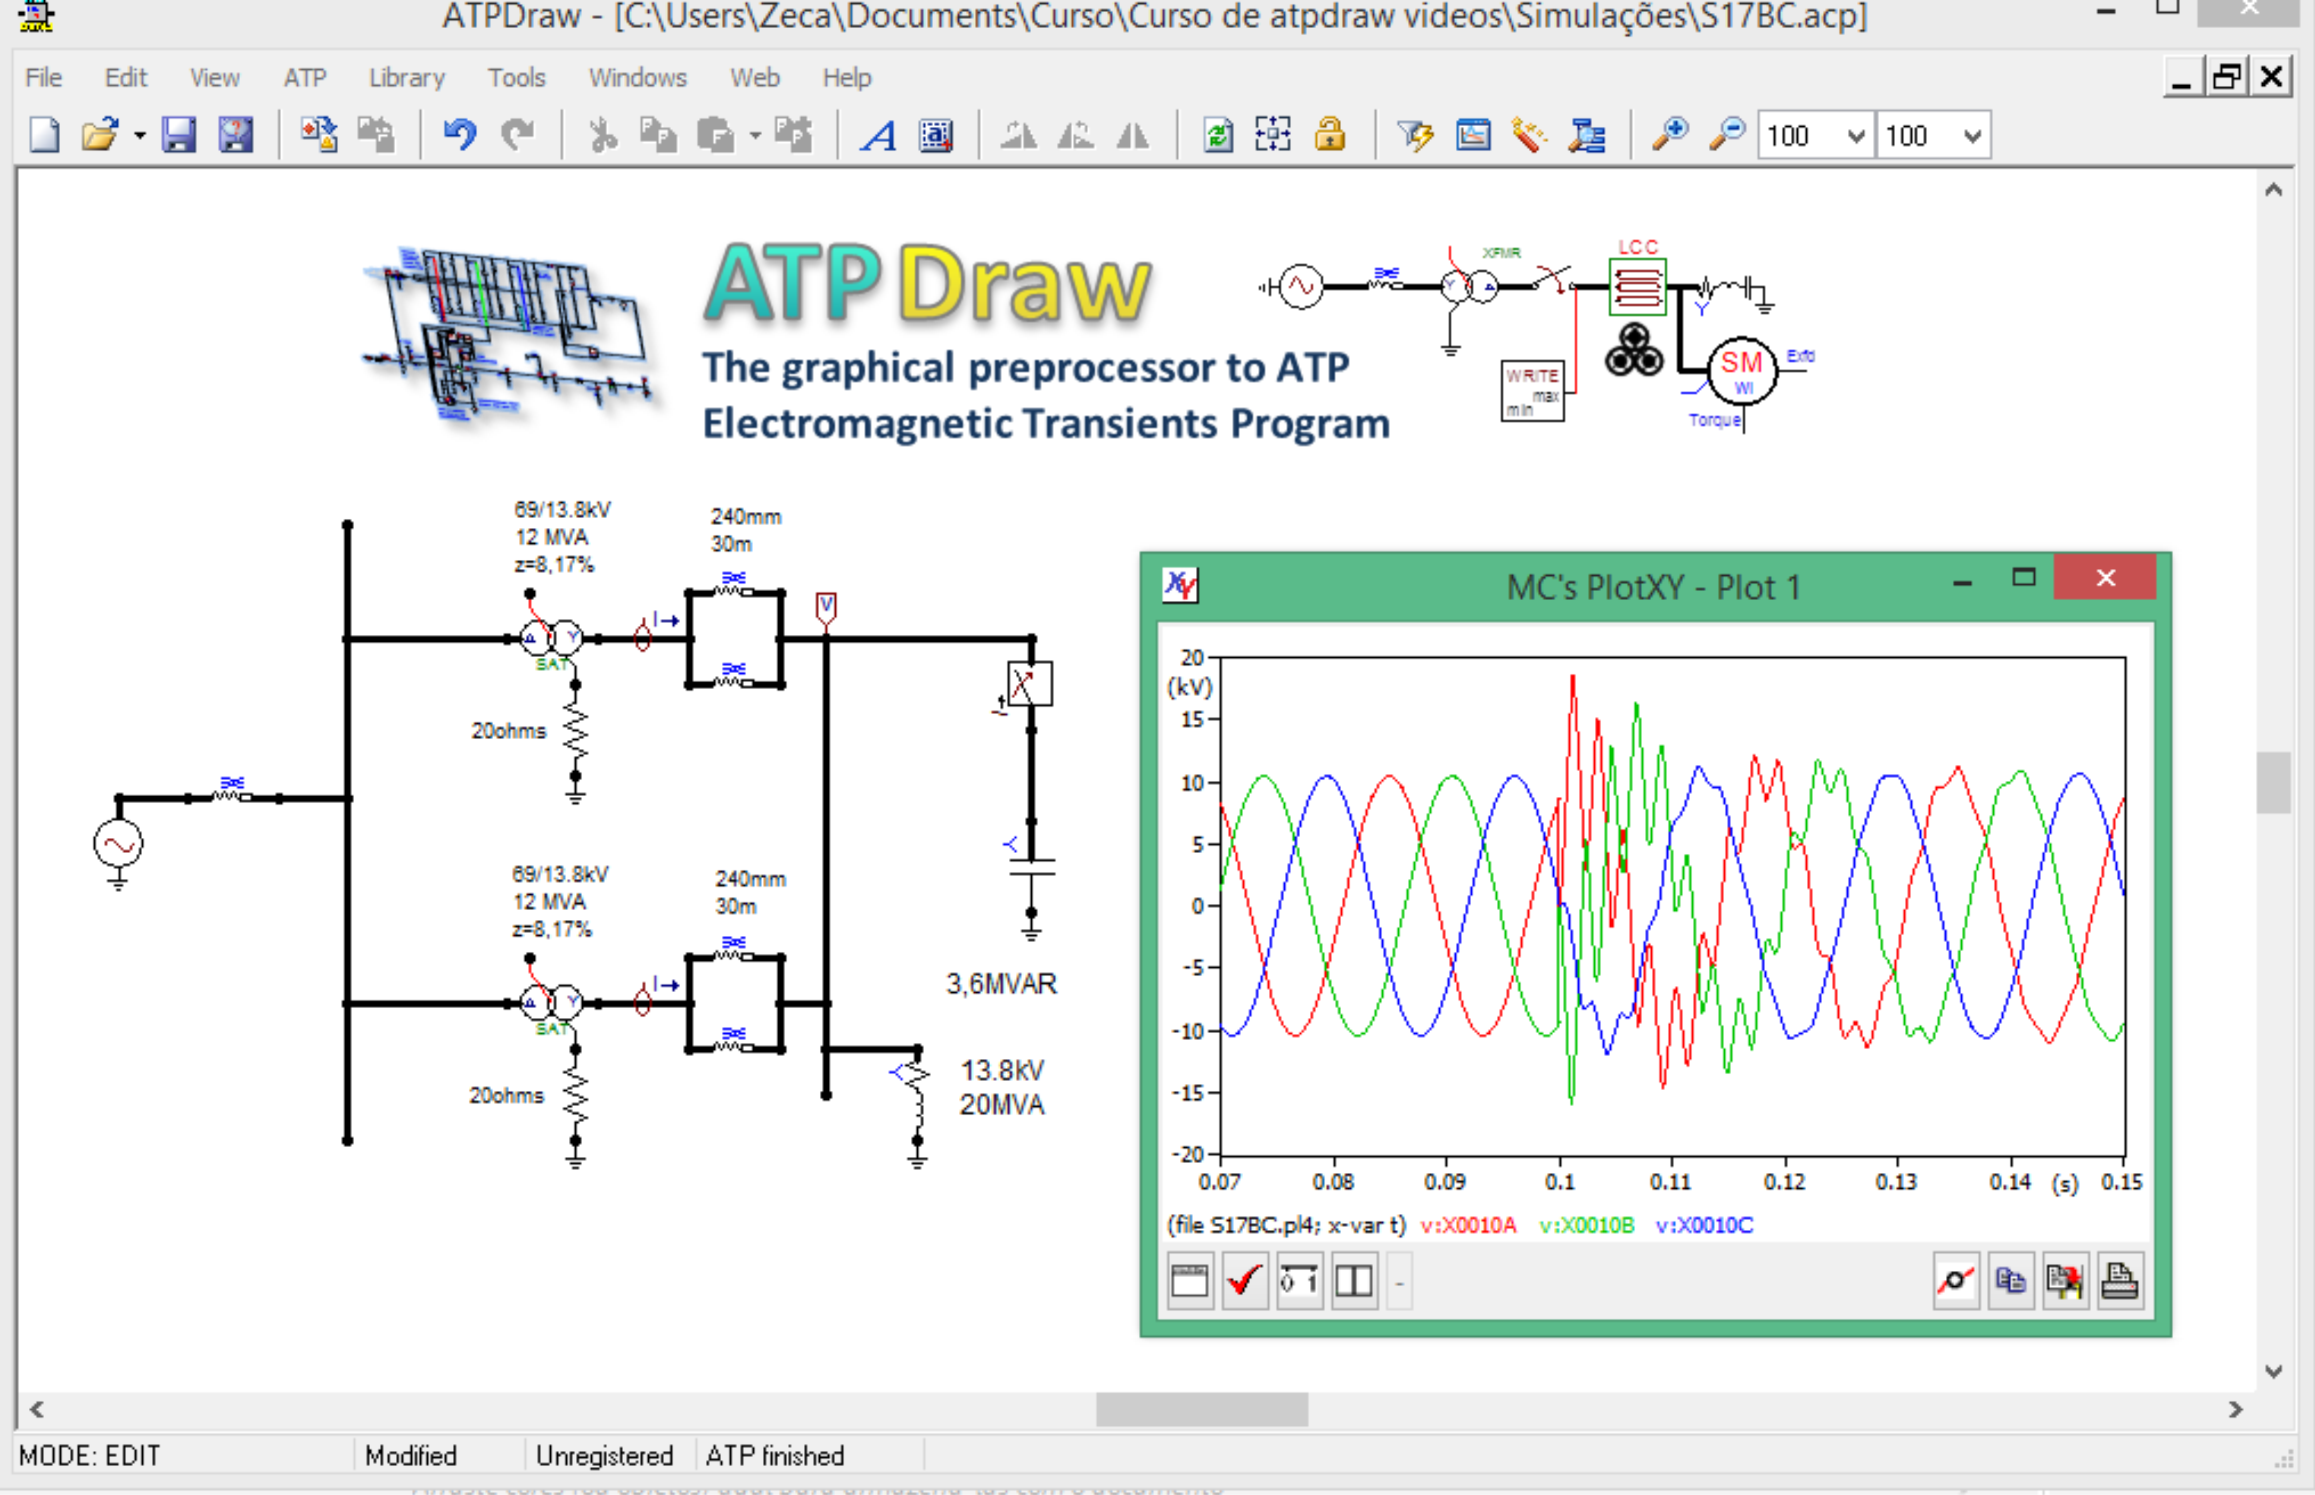Select the v:X0010A signal label
This screenshot has width=2315, height=1495.
1470,1225
